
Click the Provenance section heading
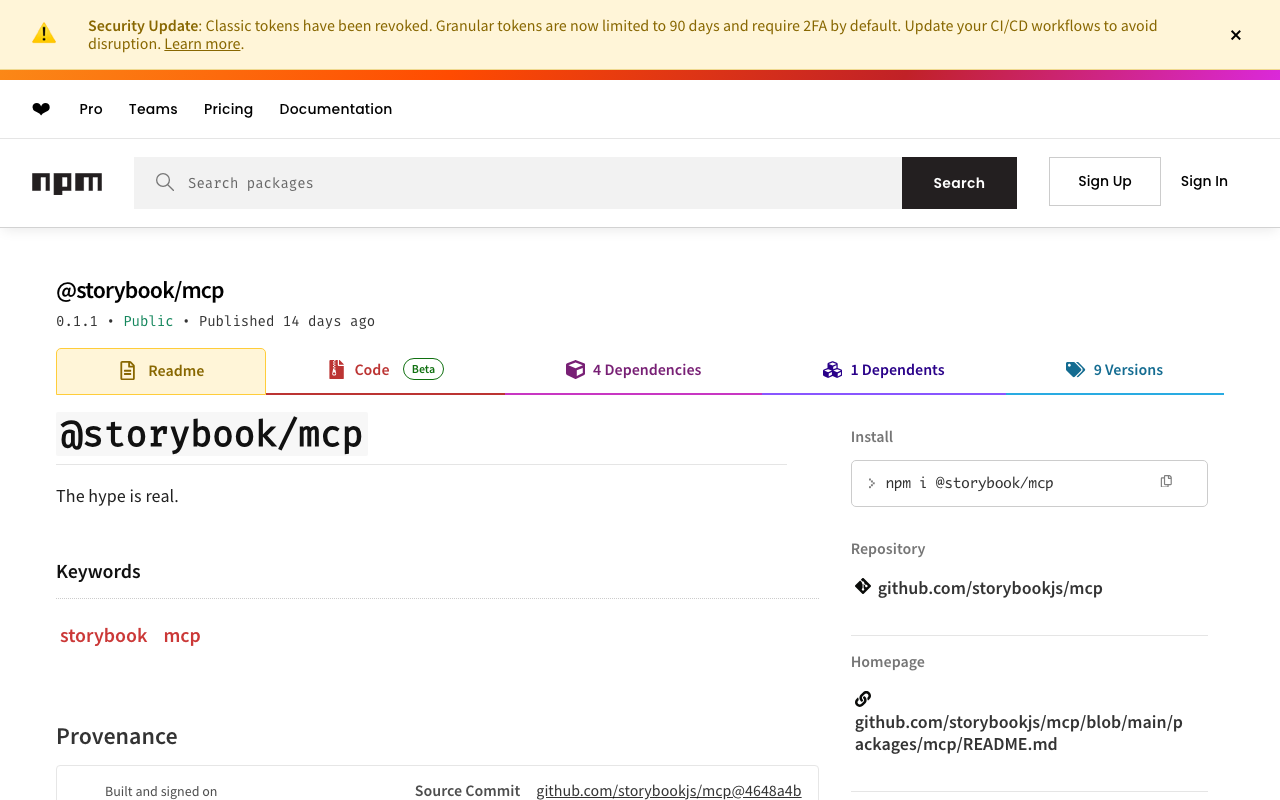click(x=117, y=736)
